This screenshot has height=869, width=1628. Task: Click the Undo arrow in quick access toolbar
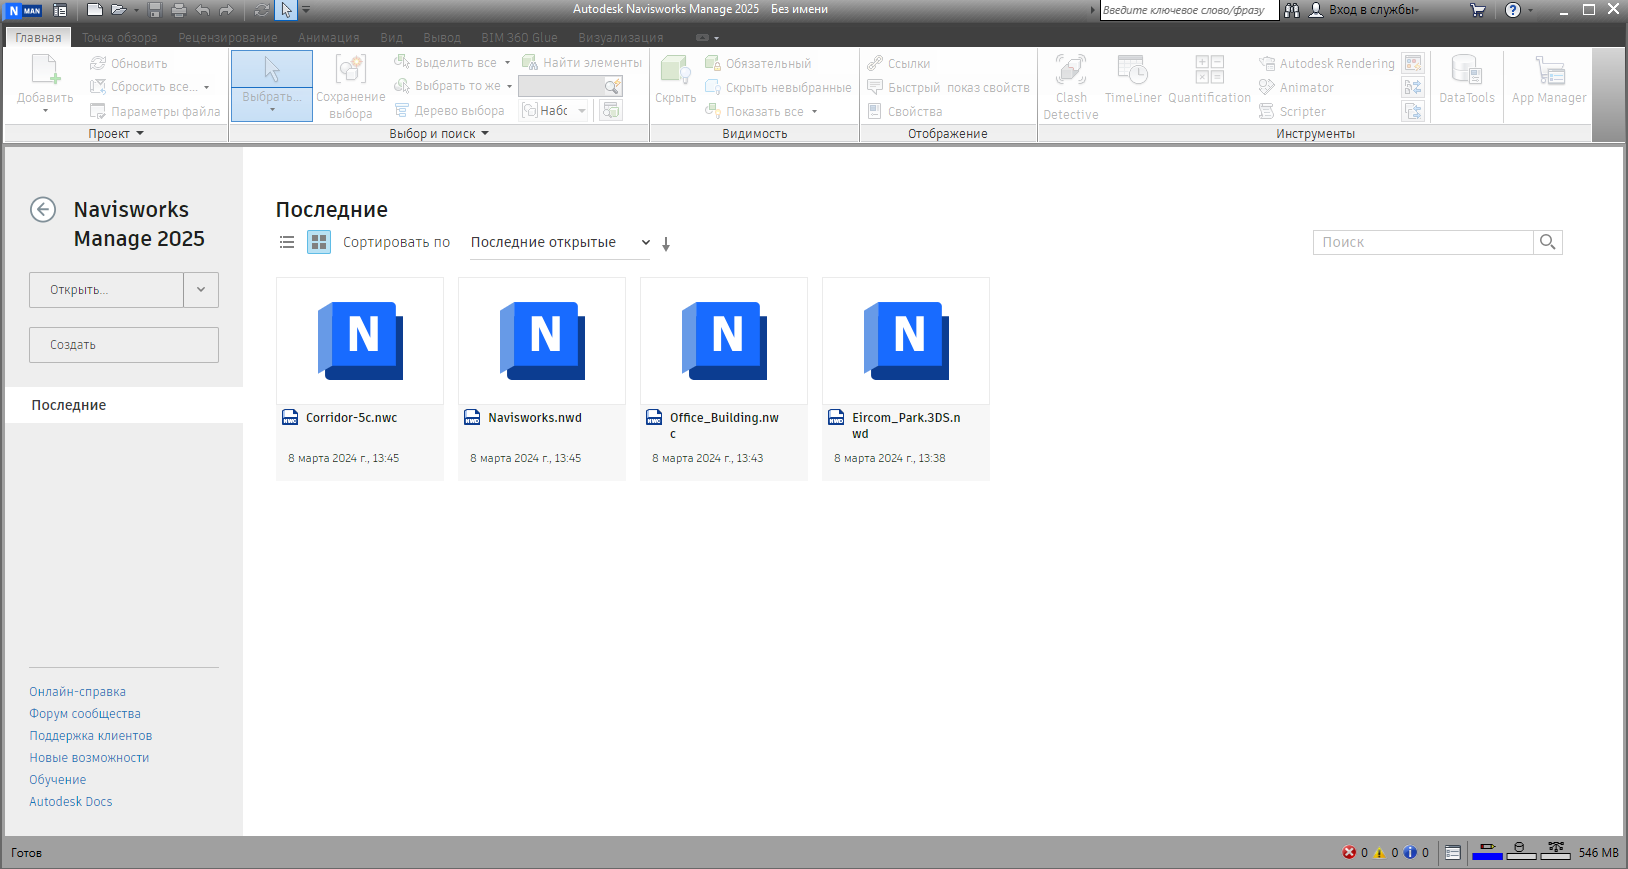point(203,10)
